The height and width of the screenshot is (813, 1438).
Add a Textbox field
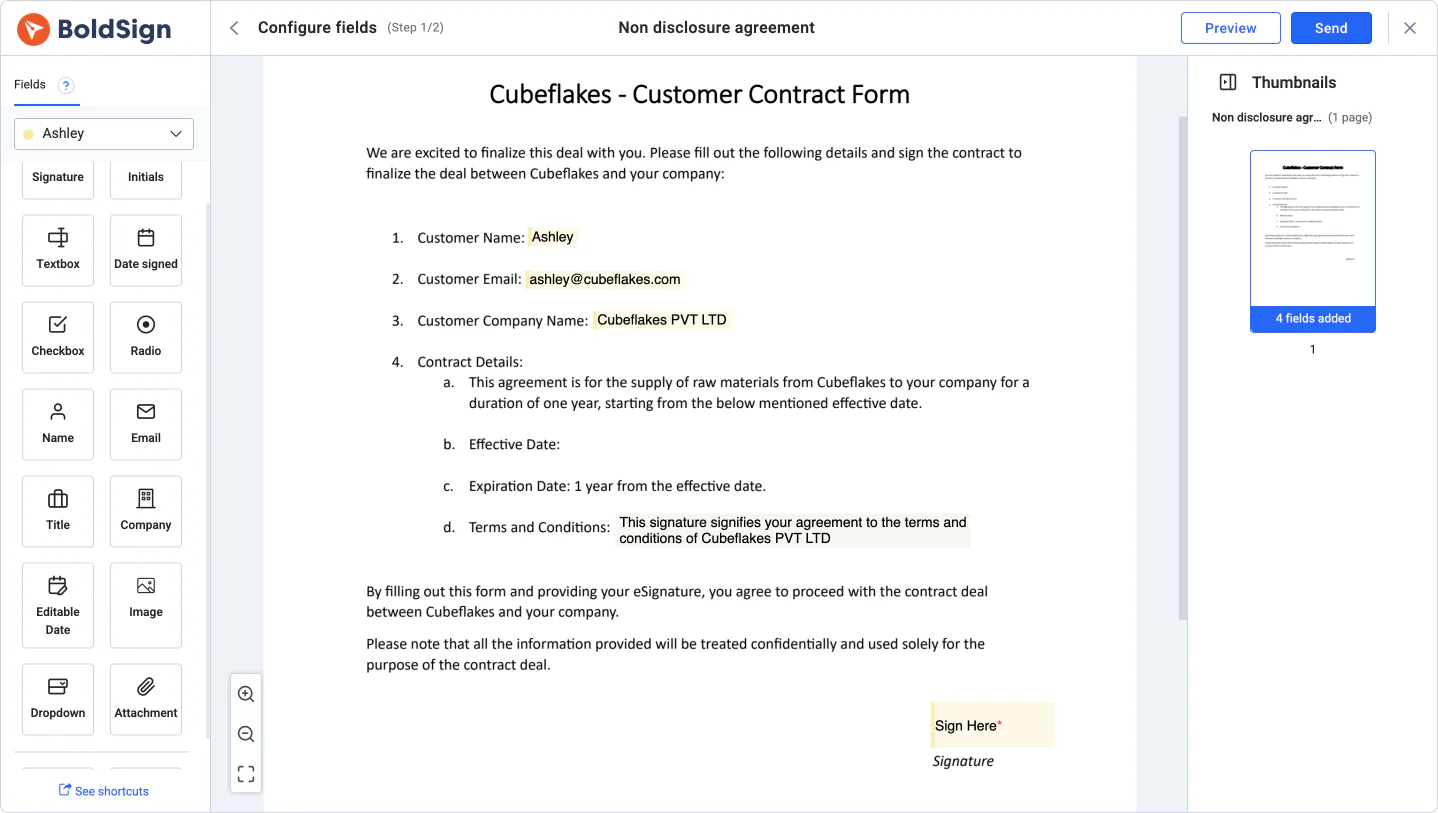click(x=57, y=250)
